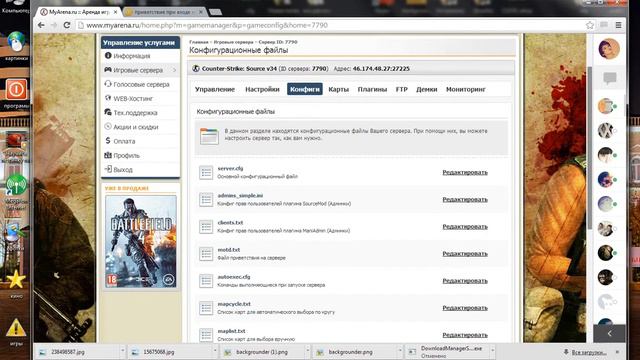
Task: Open dropdown for 15675068.jpg download
Action: tap(215, 351)
